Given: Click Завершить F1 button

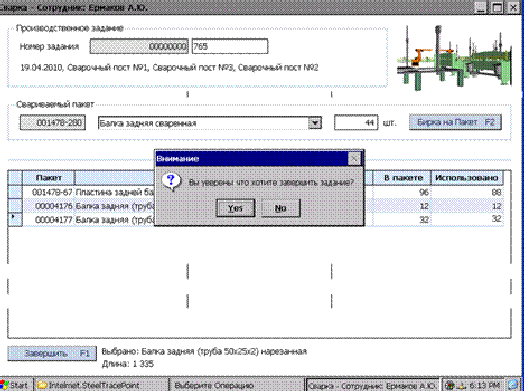Looking at the screenshot, I should [52, 353].
